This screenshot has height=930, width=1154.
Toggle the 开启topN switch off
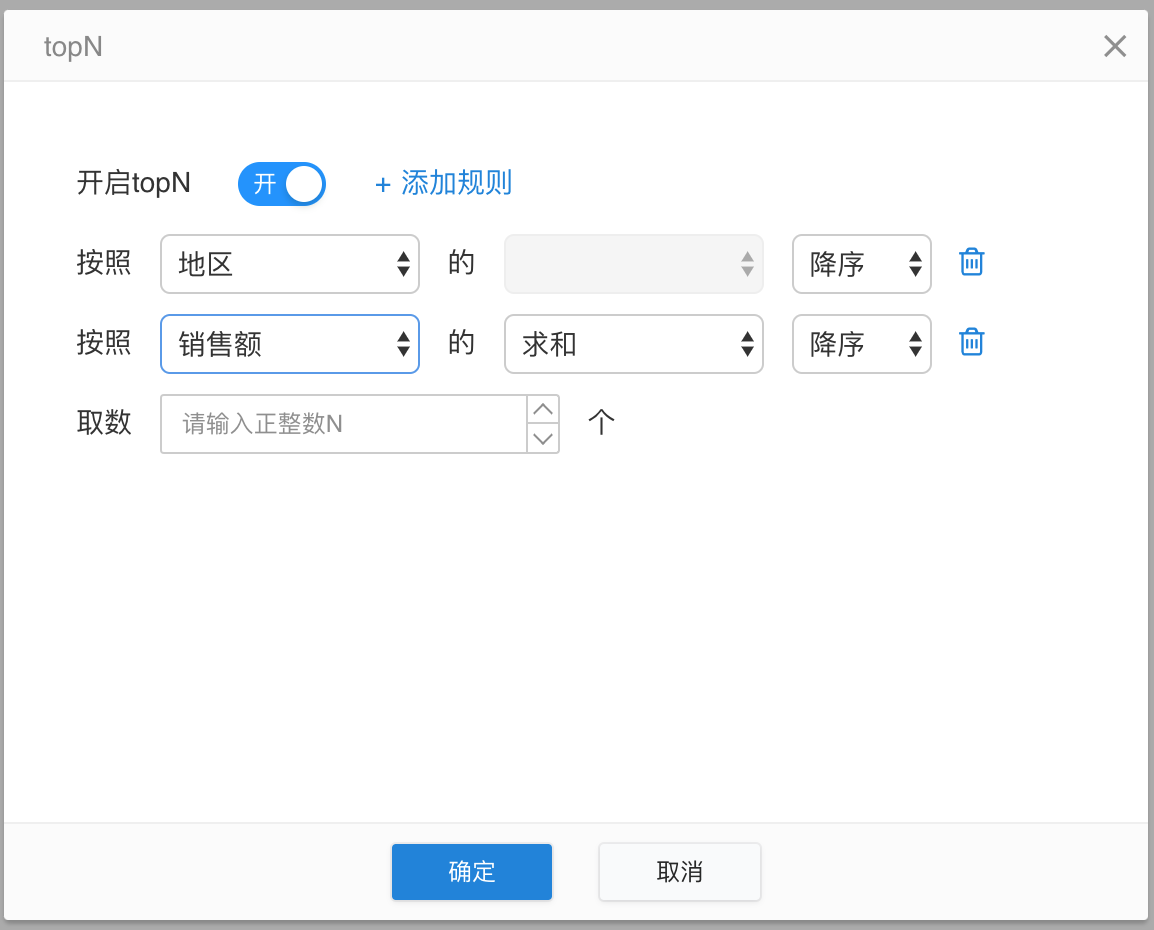282,184
